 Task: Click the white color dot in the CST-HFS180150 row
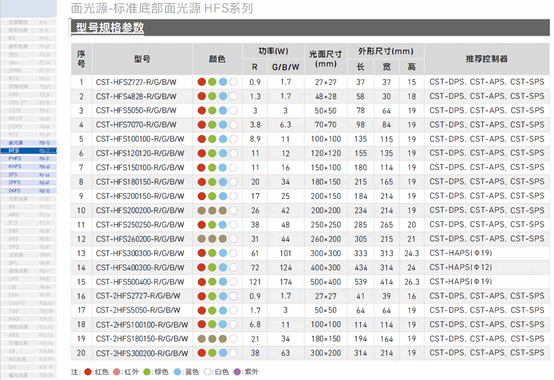tap(233, 182)
